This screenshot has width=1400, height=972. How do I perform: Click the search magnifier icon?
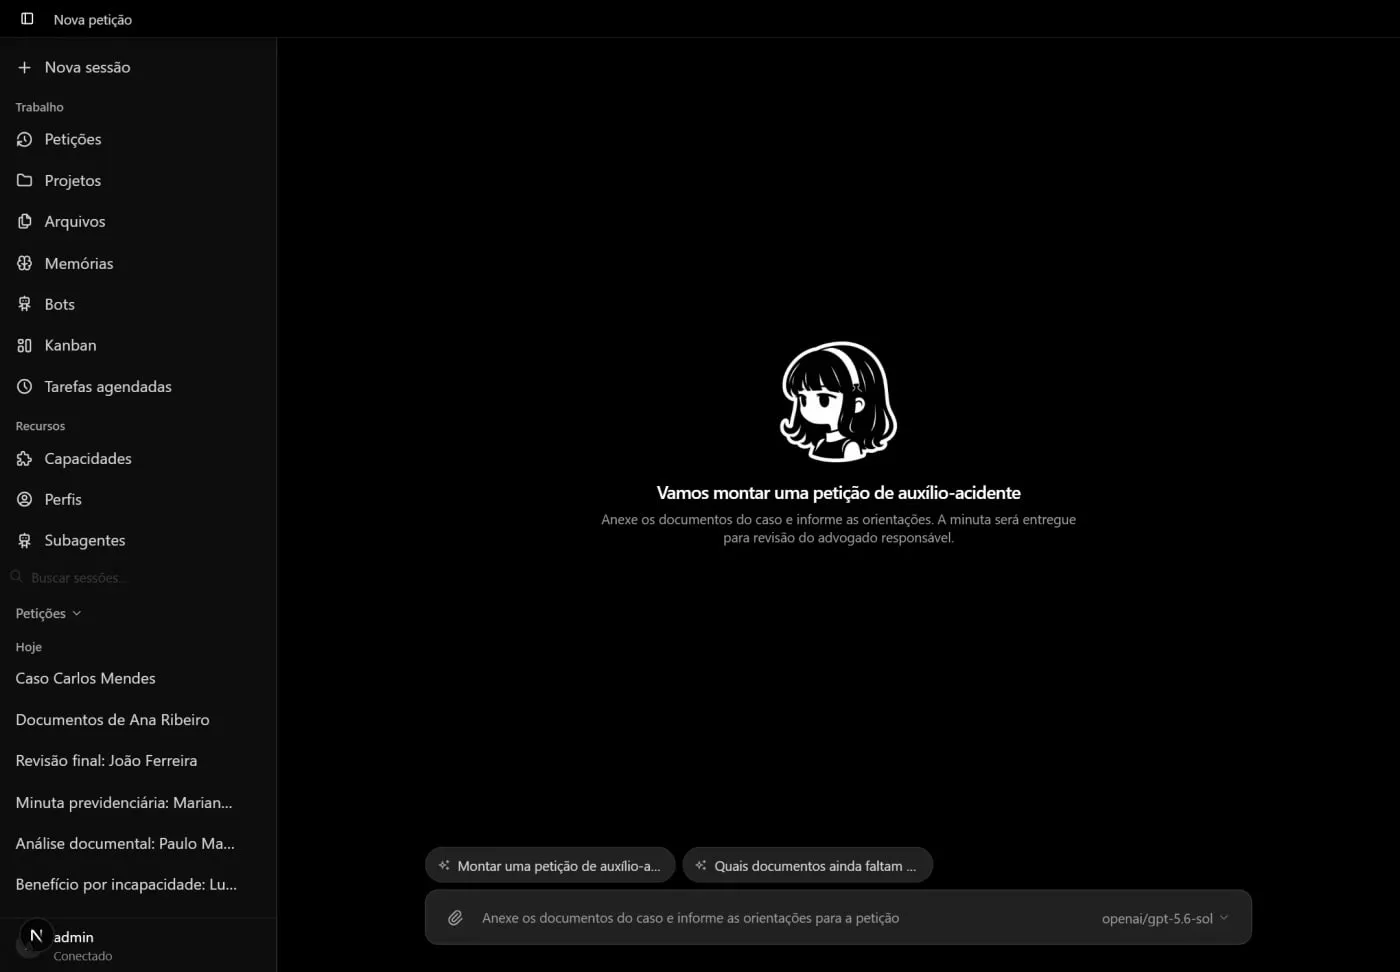[17, 577]
